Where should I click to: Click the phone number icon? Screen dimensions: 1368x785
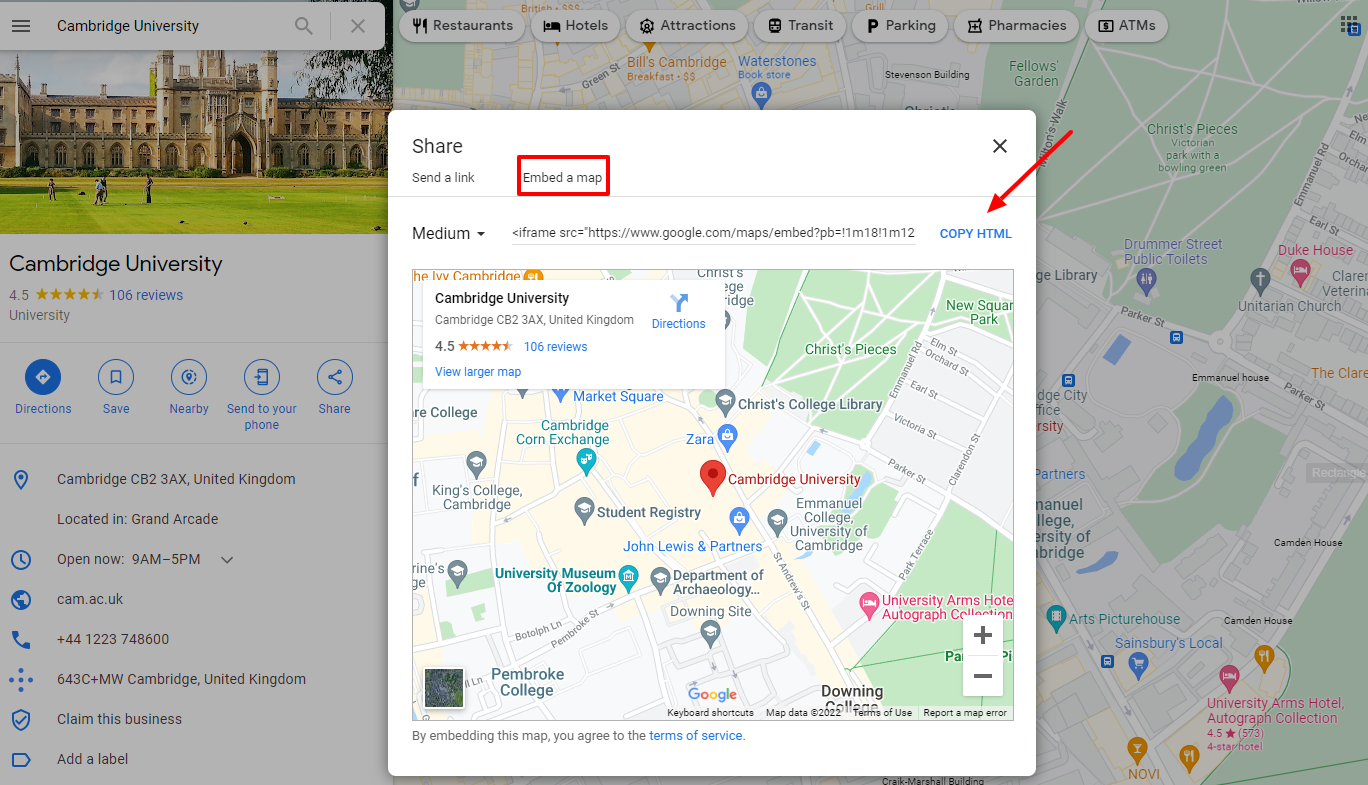[x=21, y=639]
